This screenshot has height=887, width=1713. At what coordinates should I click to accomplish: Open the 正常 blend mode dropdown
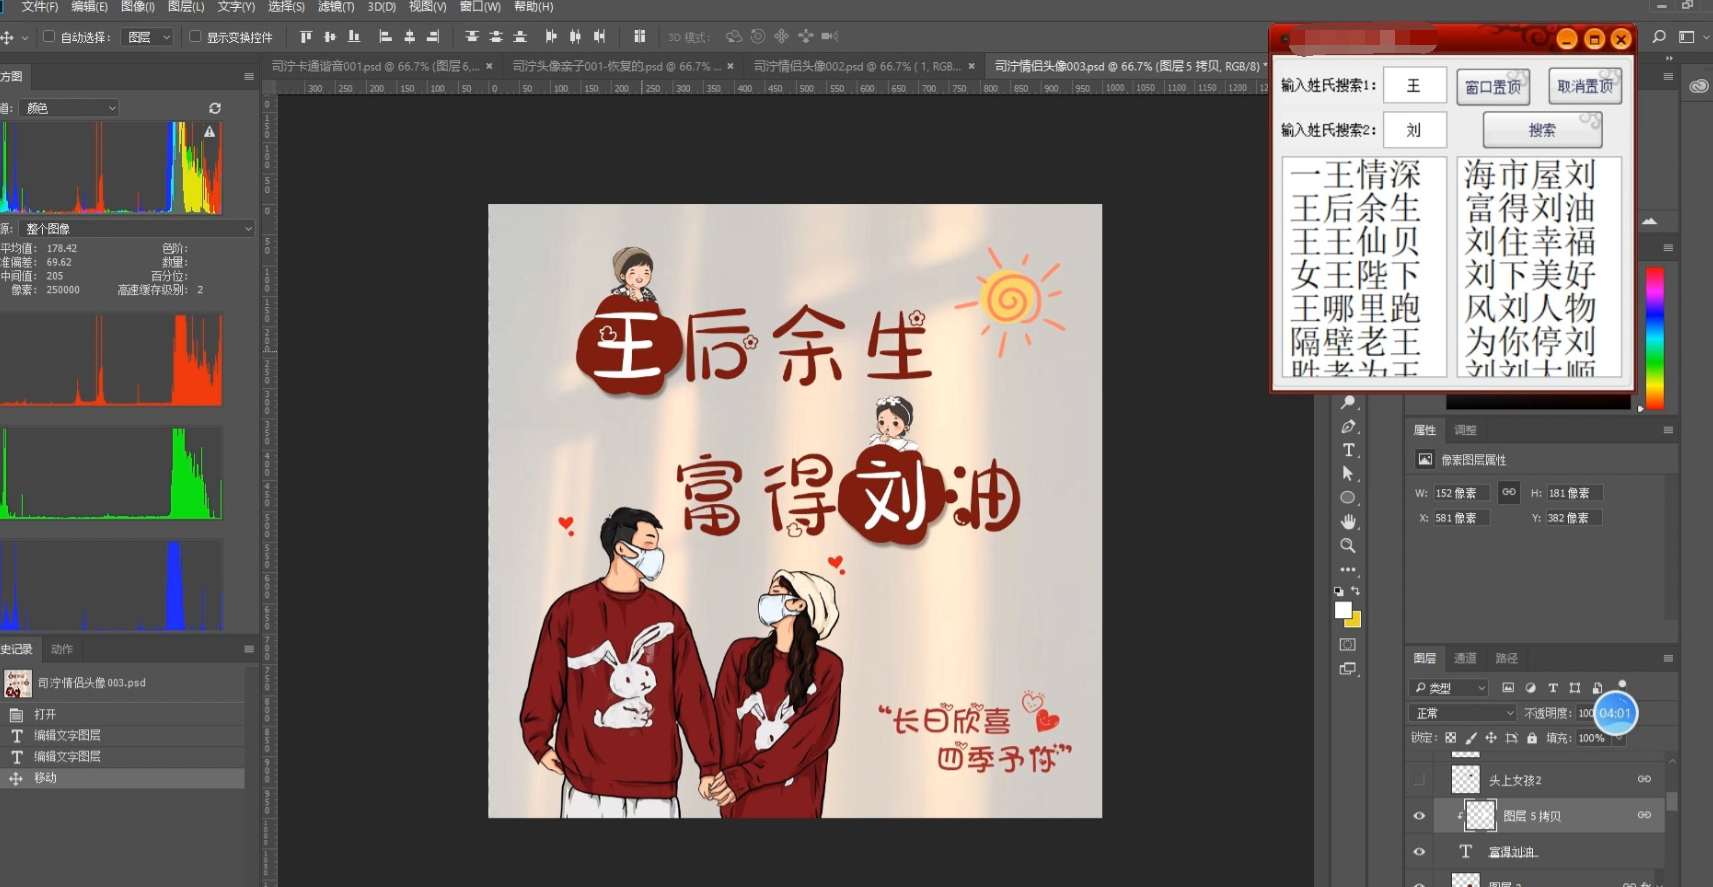[x=1463, y=713]
